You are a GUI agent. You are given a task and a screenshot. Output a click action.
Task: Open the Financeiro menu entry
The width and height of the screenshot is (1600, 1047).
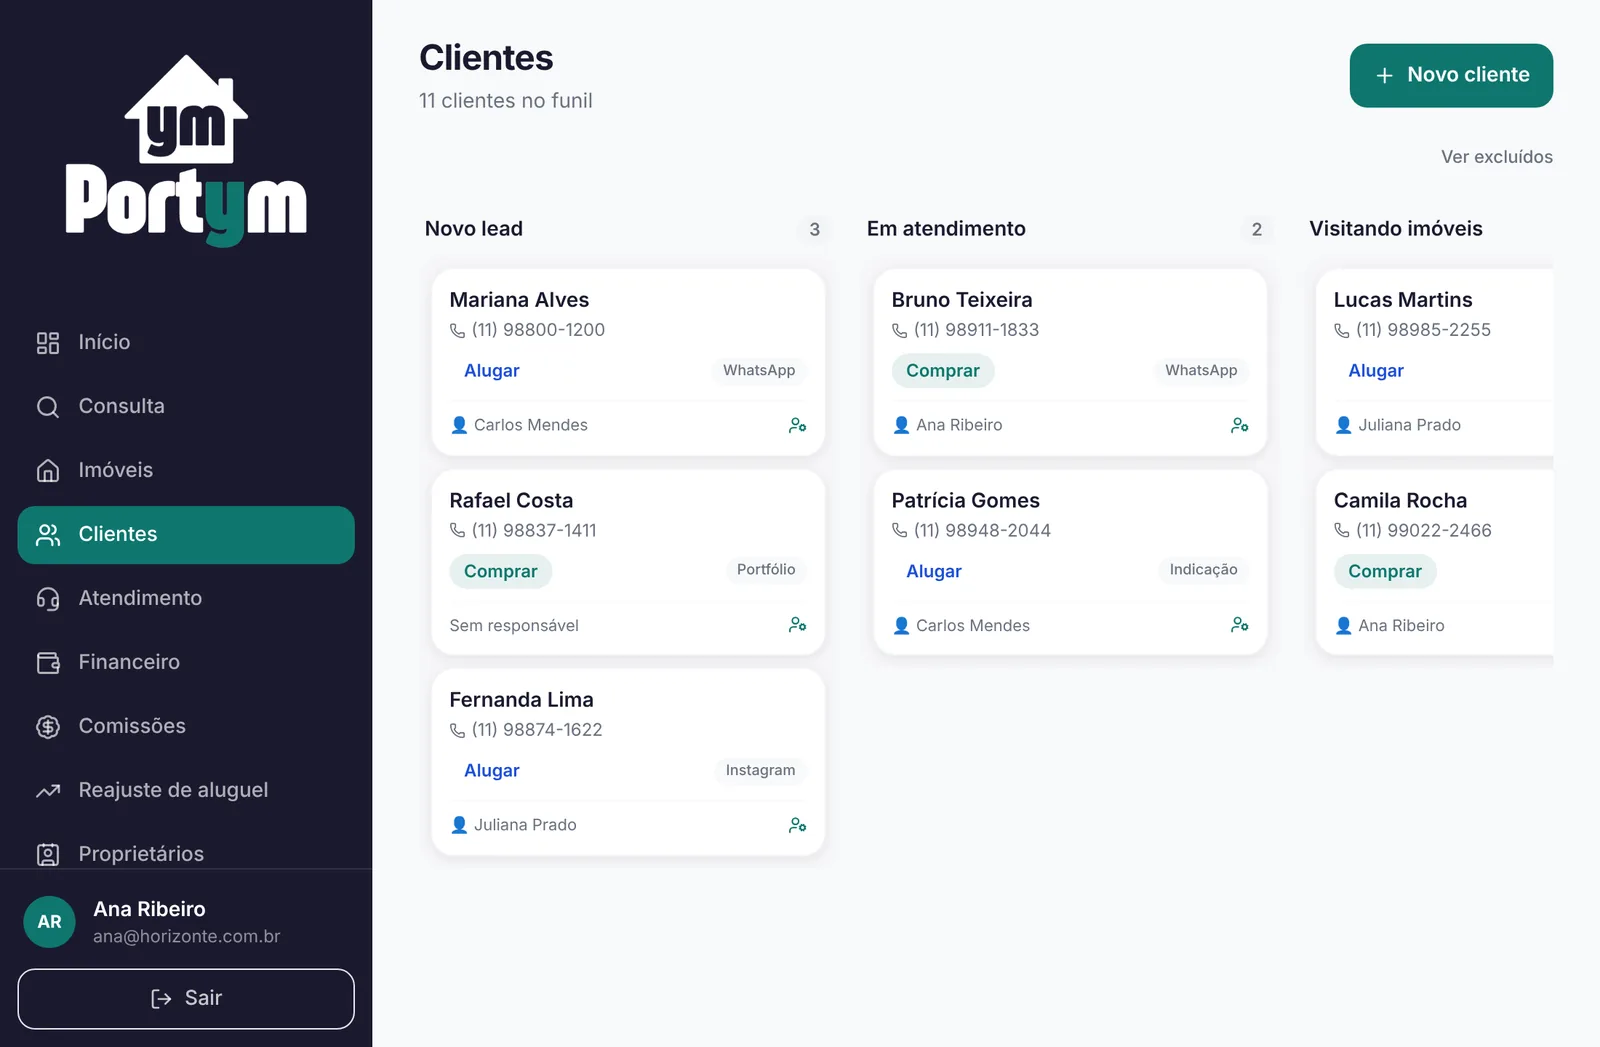(x=186, y=663)
